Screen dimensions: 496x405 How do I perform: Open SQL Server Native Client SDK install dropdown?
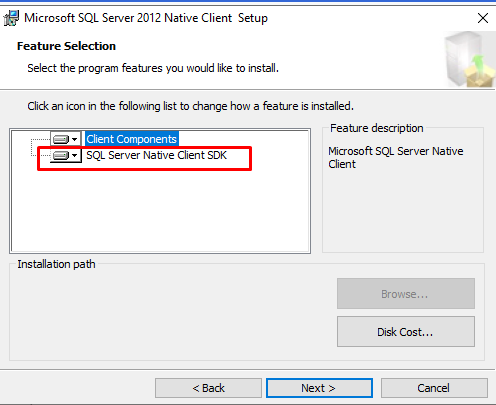[x=65, y=155]
